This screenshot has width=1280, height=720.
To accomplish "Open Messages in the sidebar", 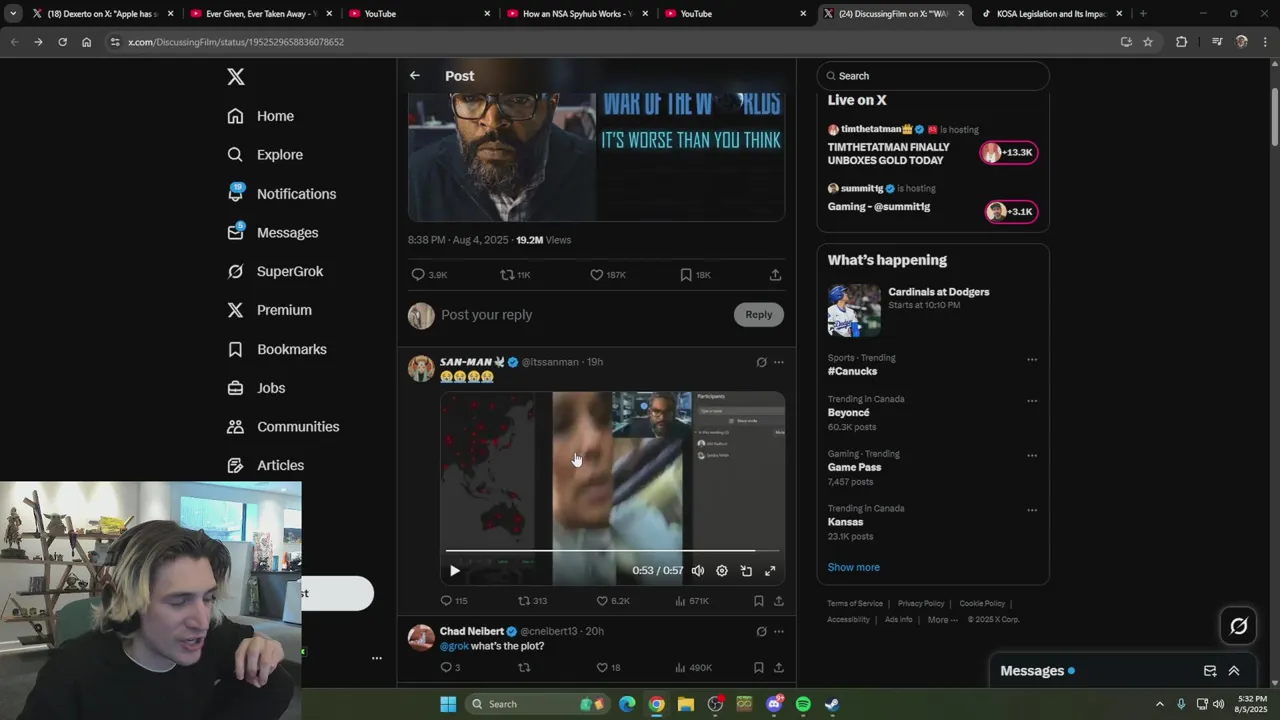I will point(272,233).
